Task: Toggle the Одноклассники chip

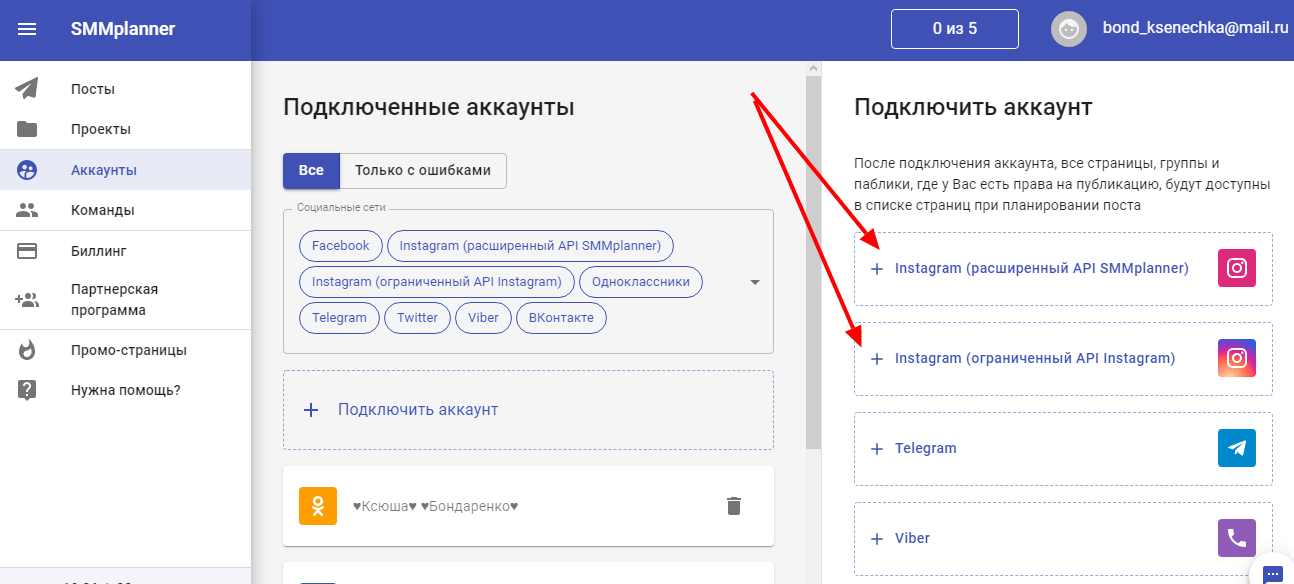Action: [641, 282]
